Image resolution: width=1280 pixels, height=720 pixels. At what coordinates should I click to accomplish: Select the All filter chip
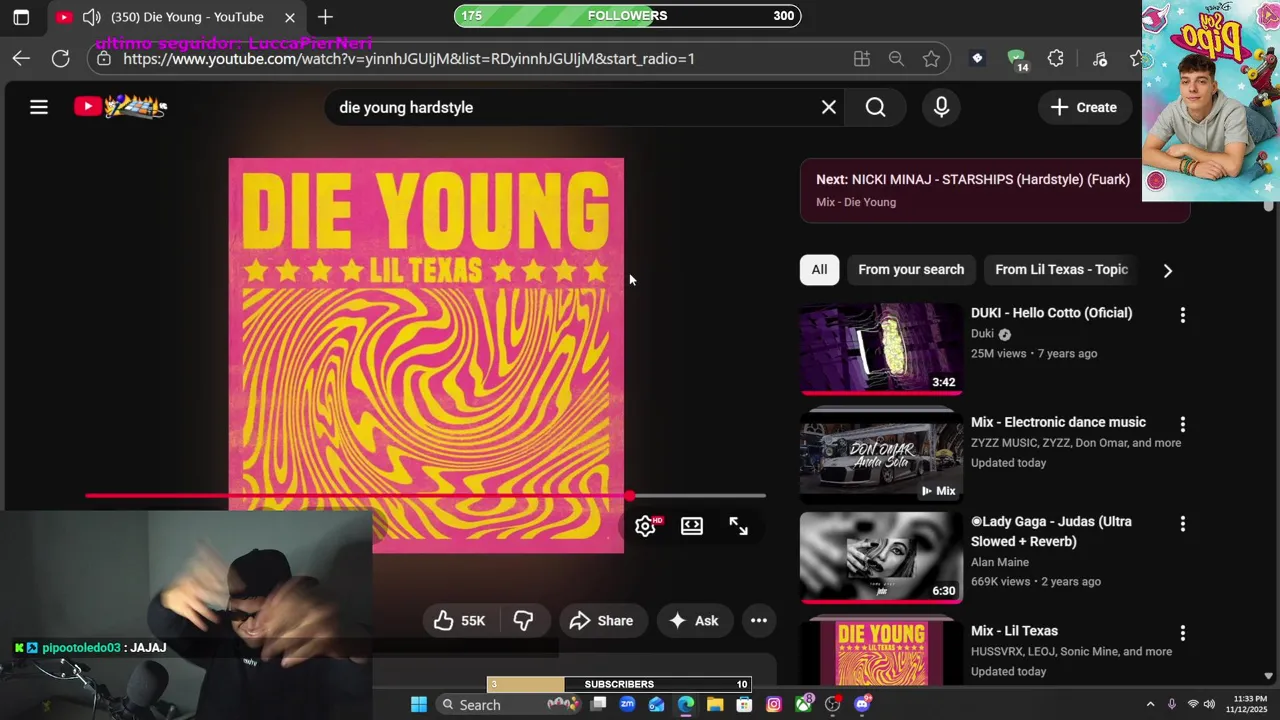[x=819, y=270]
